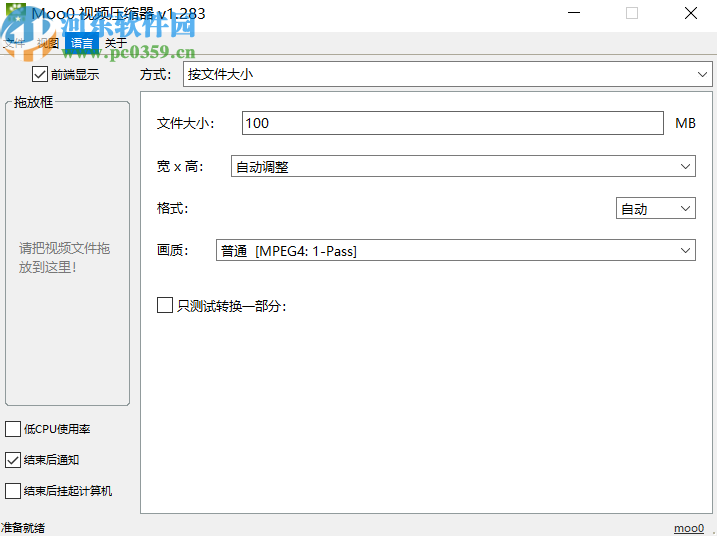Expand the 画质 dropdown 普通 MPEG4
The image size is (717, 536).
point(455,250)
